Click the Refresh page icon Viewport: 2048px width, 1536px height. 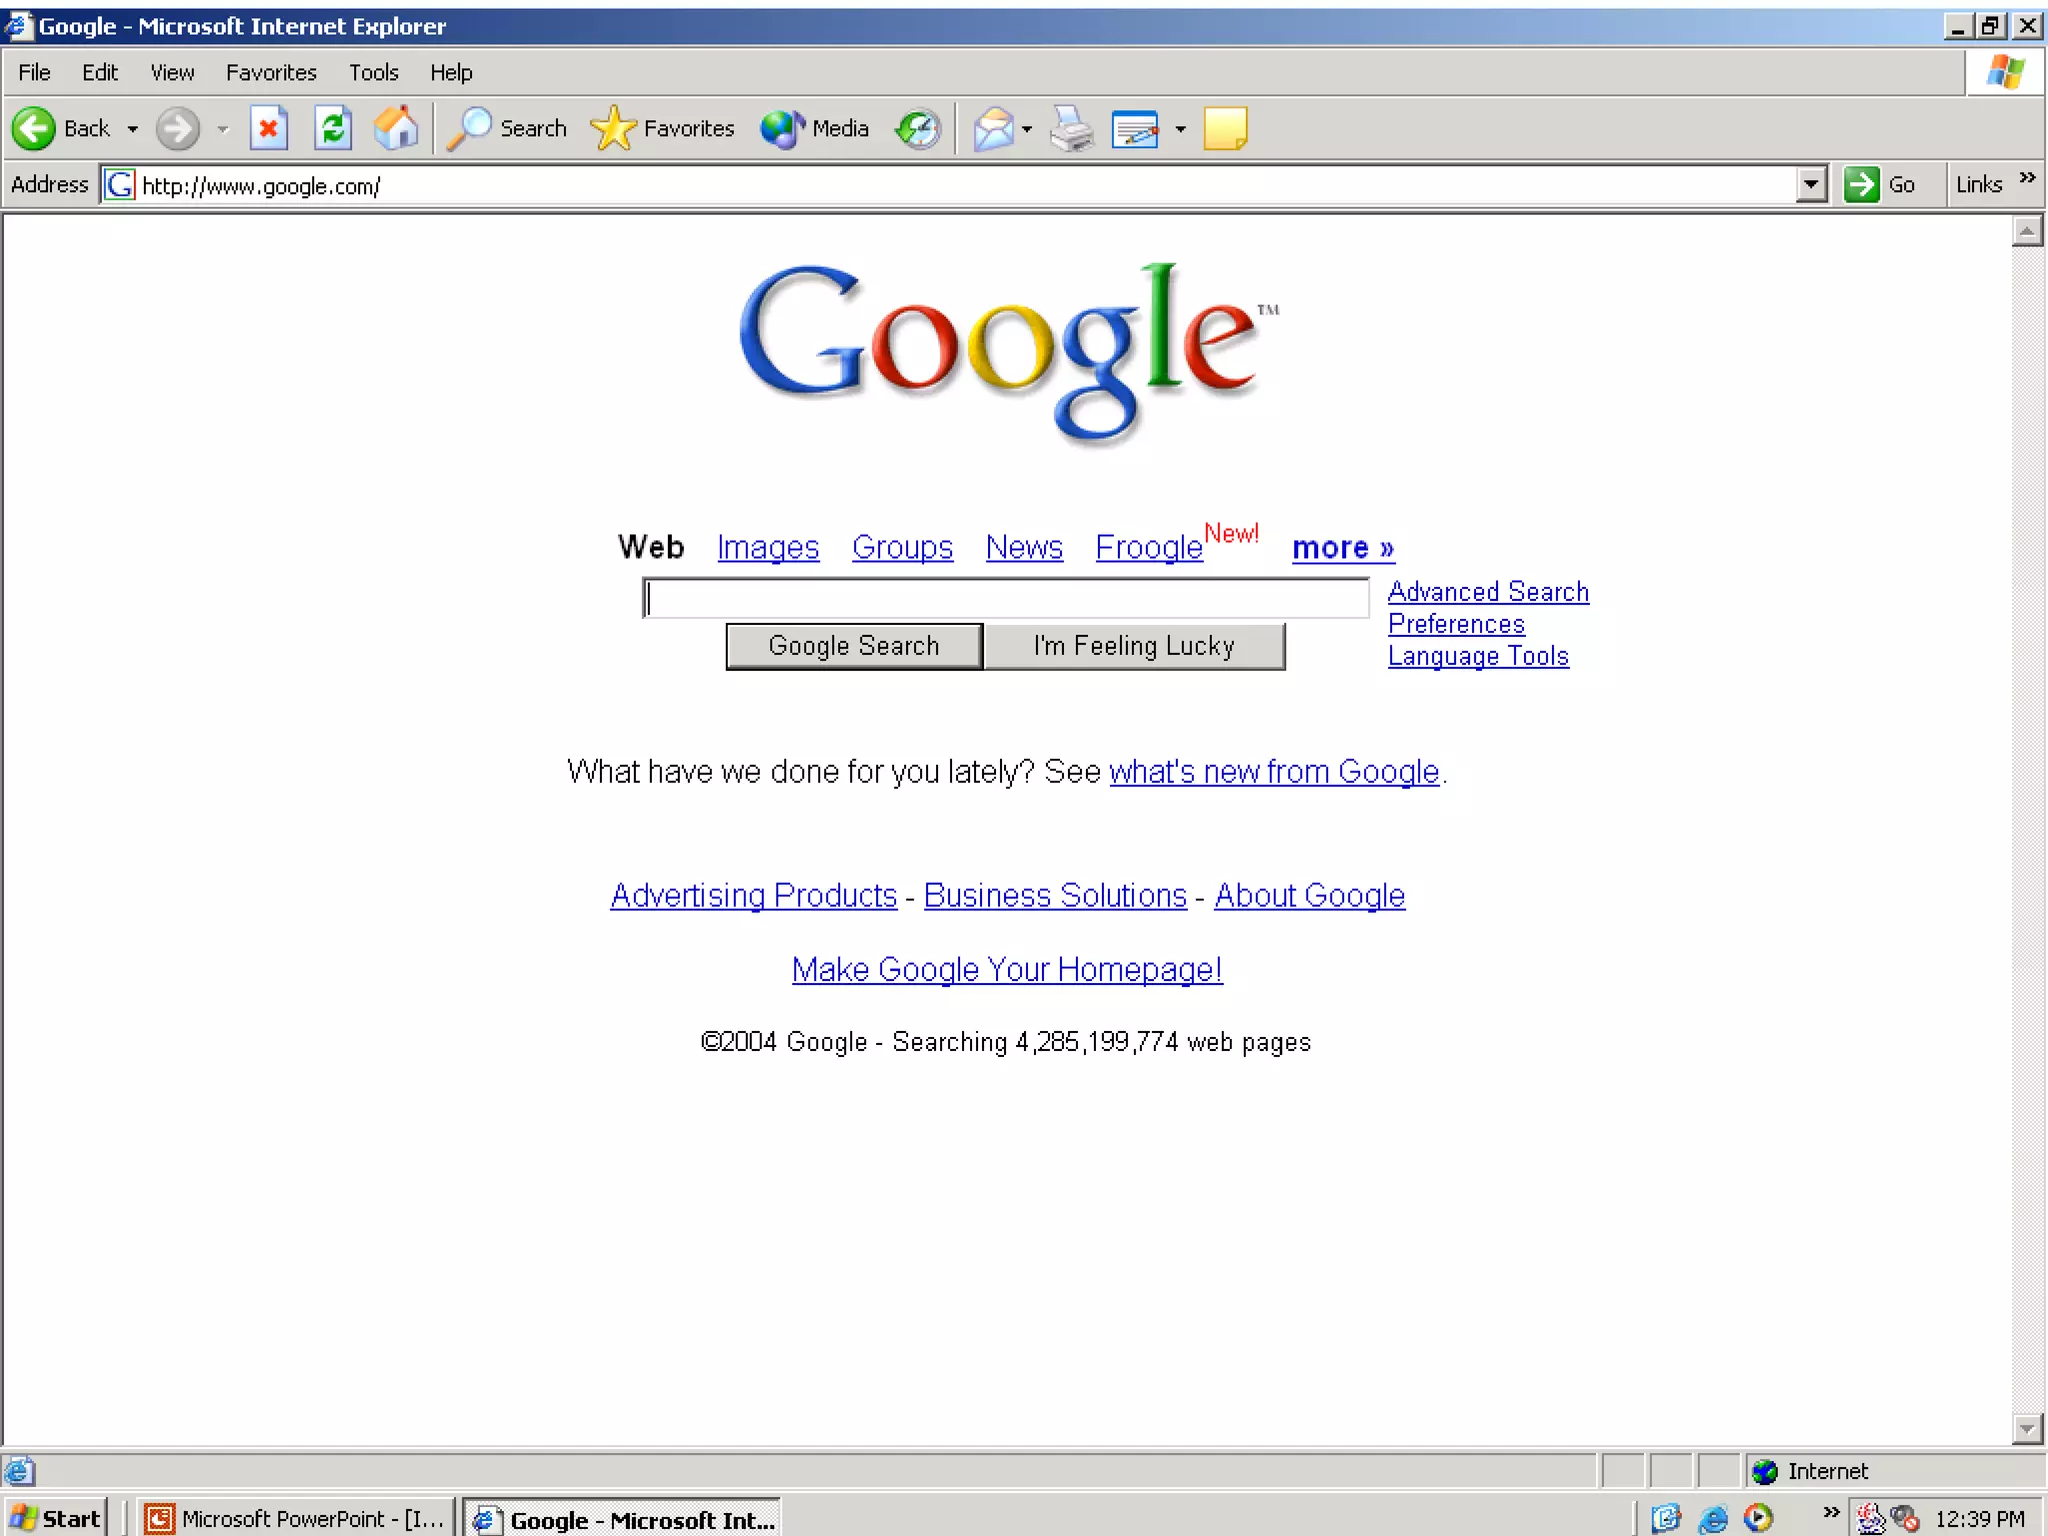point(333,129)
